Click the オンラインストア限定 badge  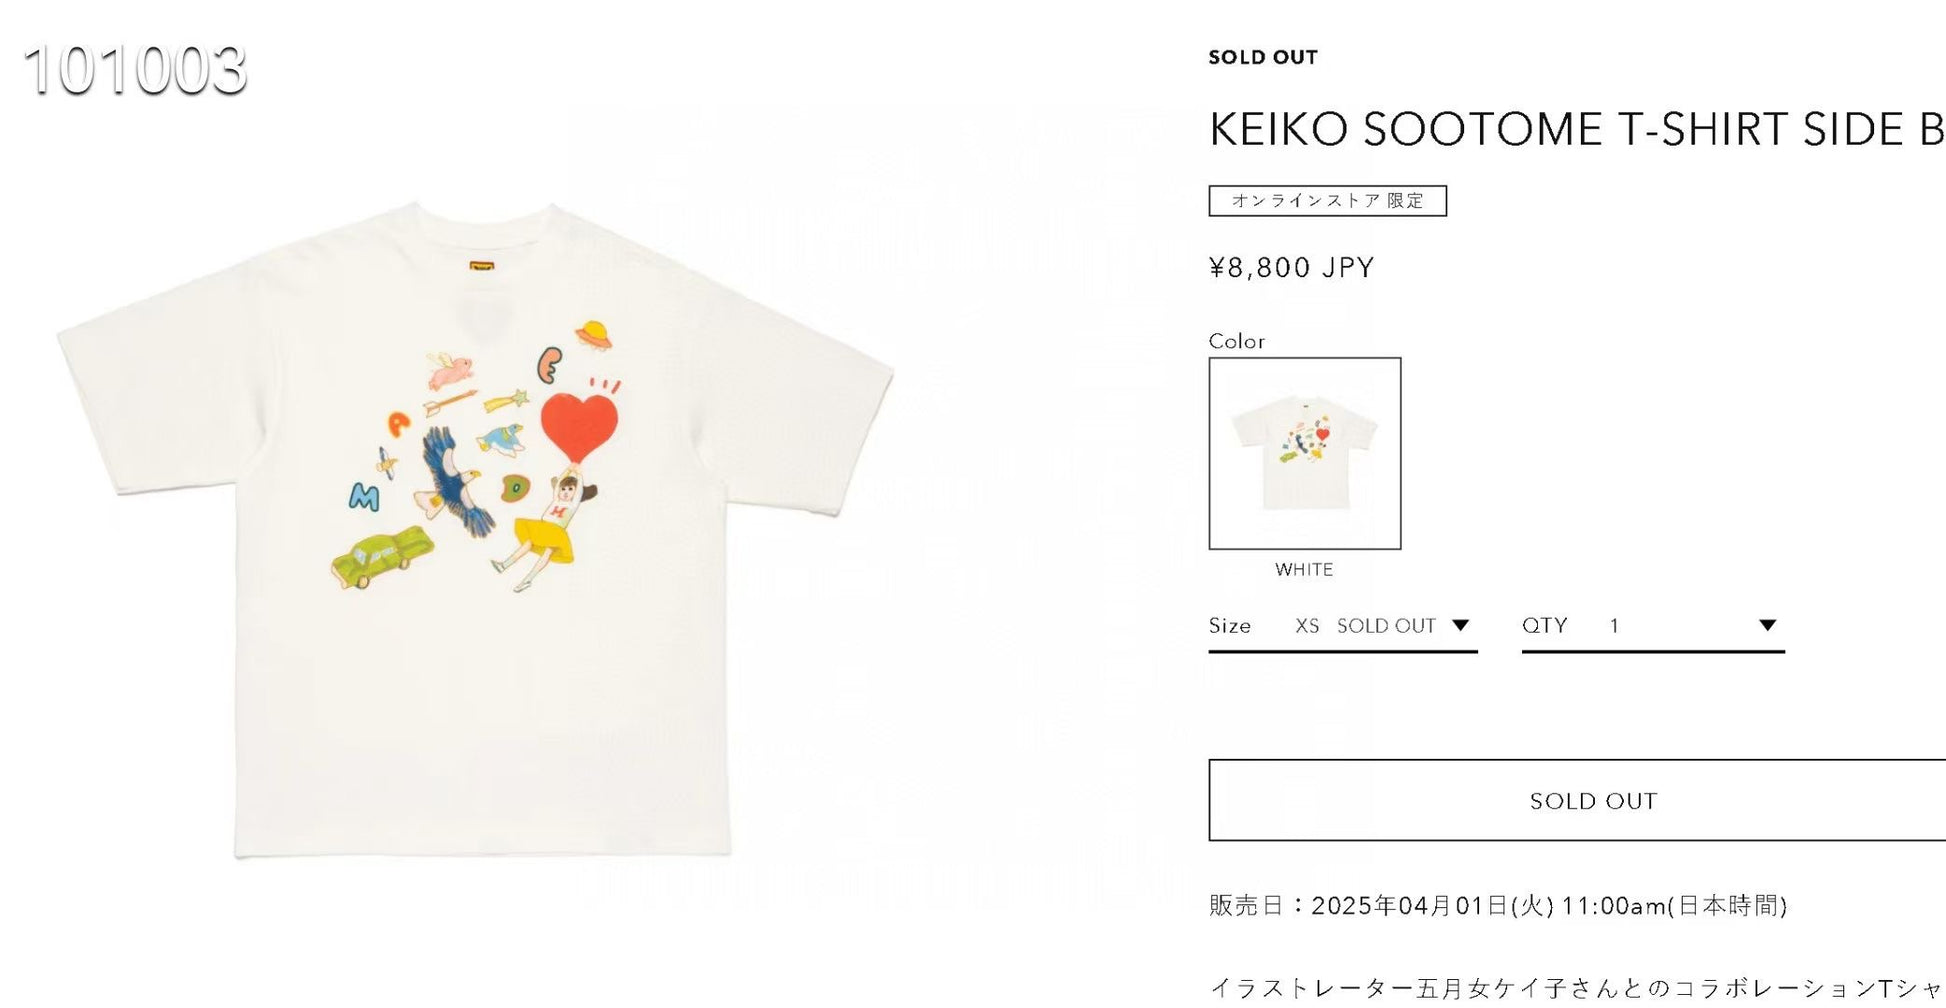tap(1327, 201)
